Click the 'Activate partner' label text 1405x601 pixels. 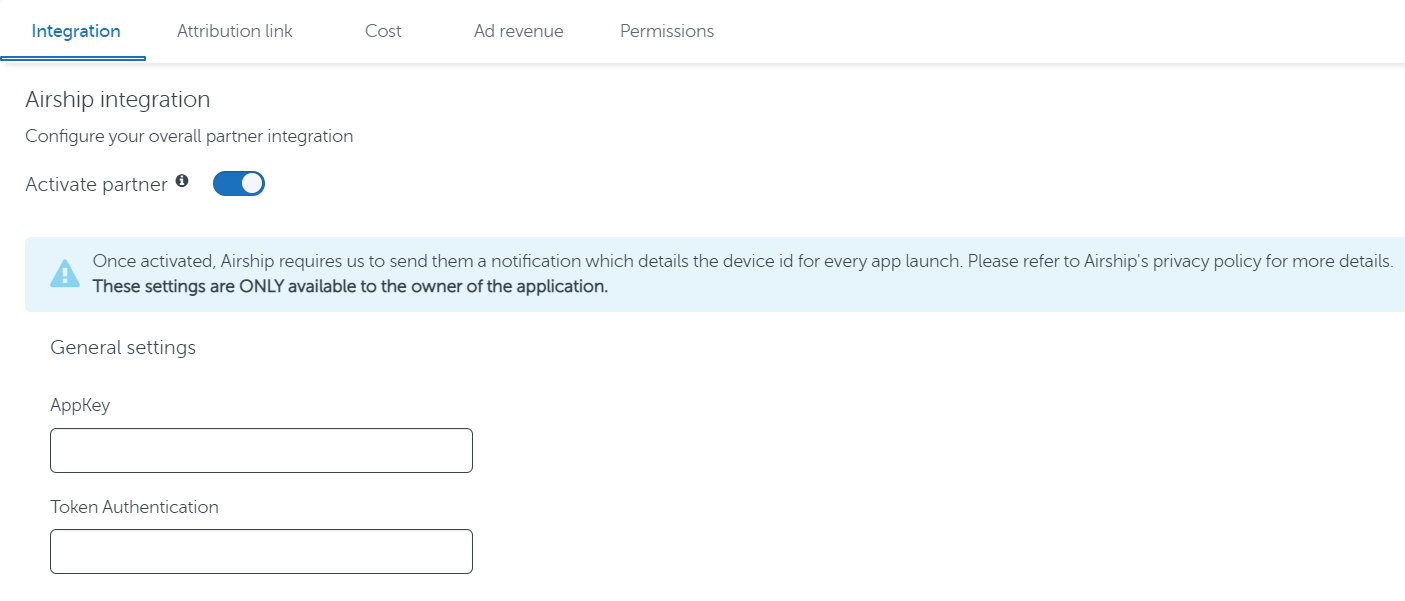click(96, 185)
